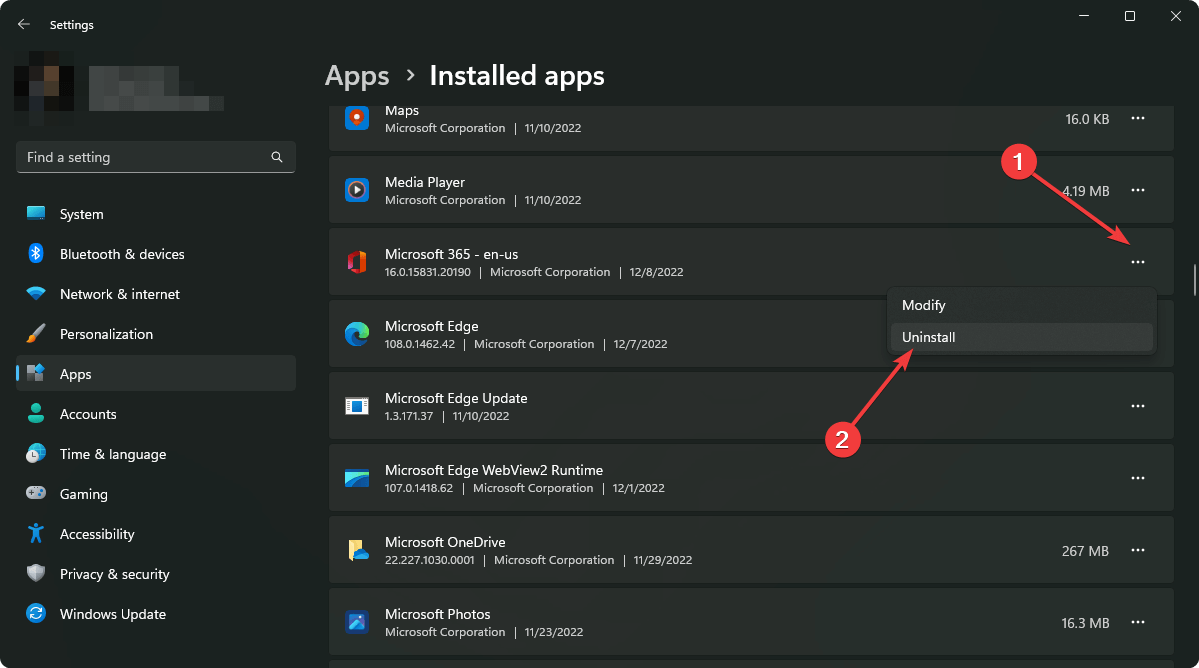Select the Microsoft 365 - en-us title
The image size is (1199, 668).
coord(451,254)
